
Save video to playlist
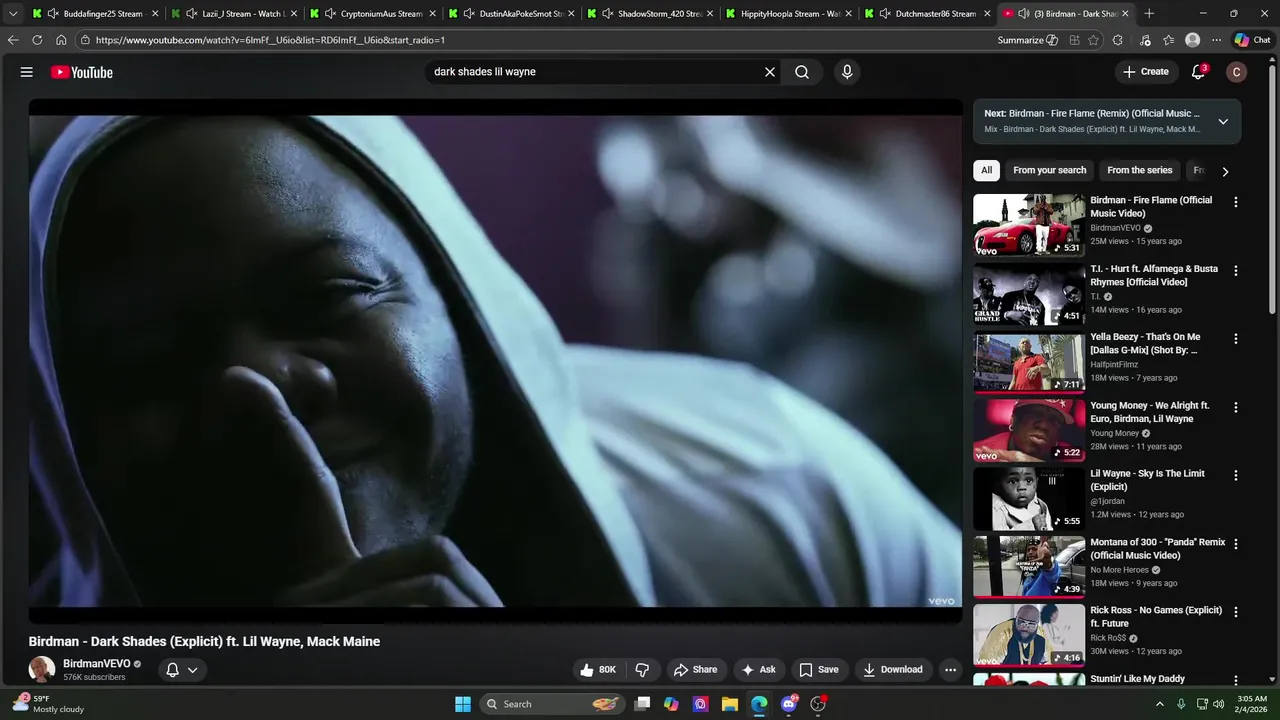(818, 670)
